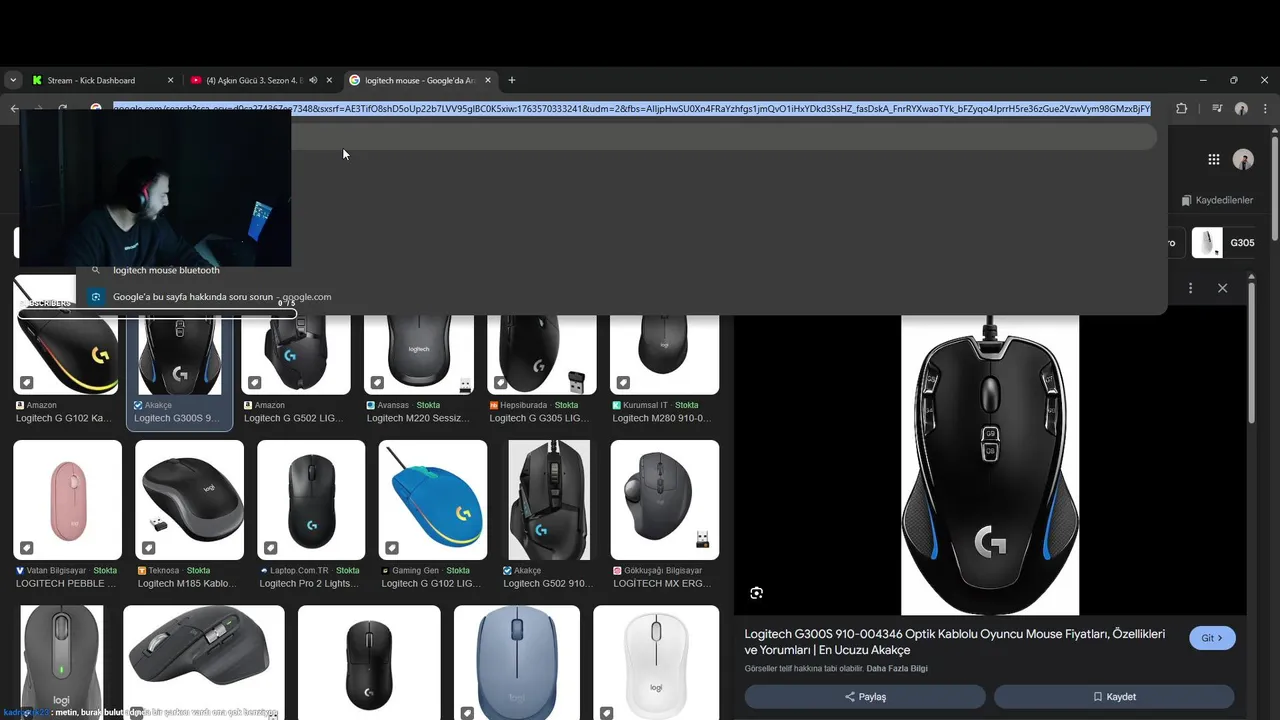Close the image preview panel
The image size is (1280, 720).
(1222, 288)
